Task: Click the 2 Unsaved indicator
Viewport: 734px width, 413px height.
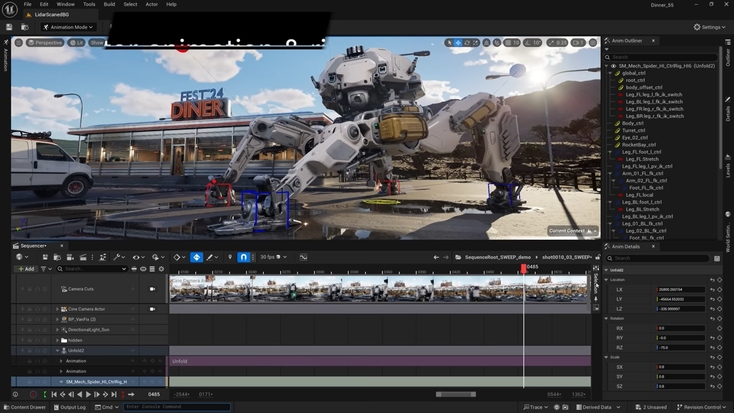Action: 651,407
